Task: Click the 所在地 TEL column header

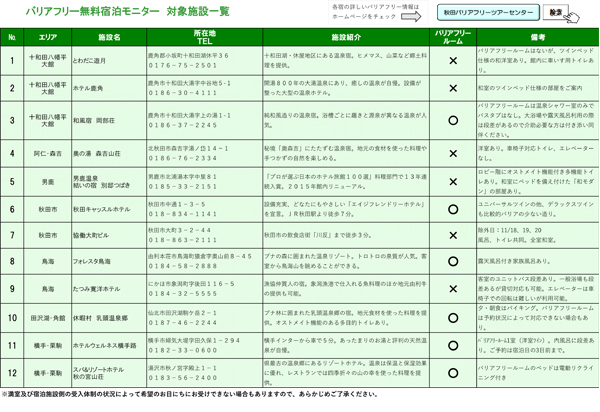Action: click(205, 37)
